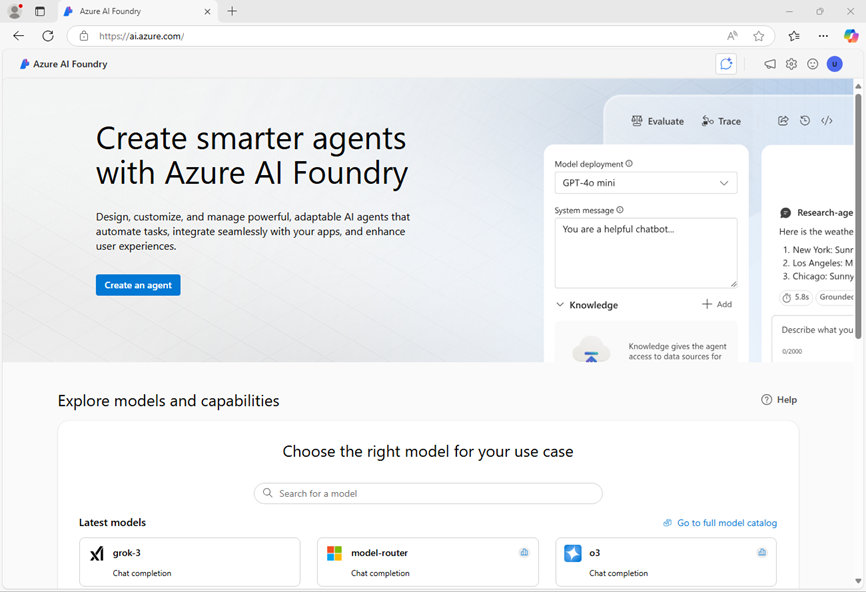The height and width of the screenshot is (592, 866).
Task: Open the o3 model card
Action: coord(666,562)
